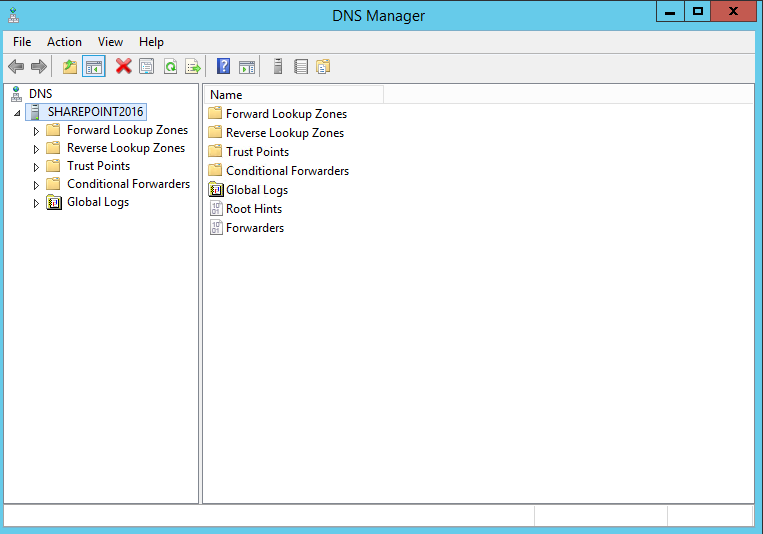
Task: Select SHAREPOINT2016 label in the tree
Action: pos(95,112)
